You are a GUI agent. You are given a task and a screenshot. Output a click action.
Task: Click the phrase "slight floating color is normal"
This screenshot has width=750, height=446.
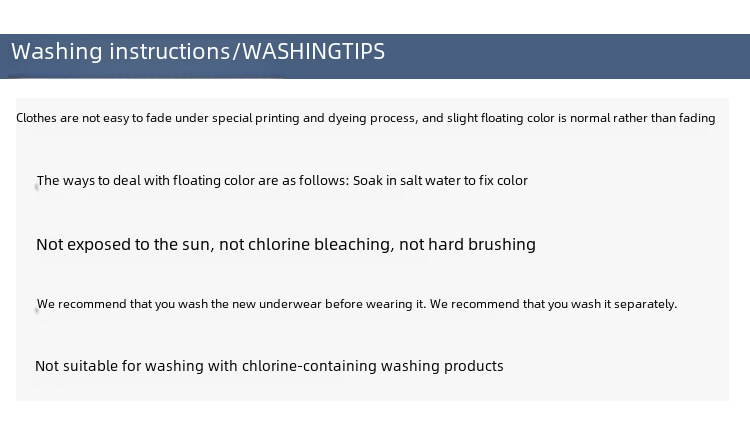pos(529,118)
